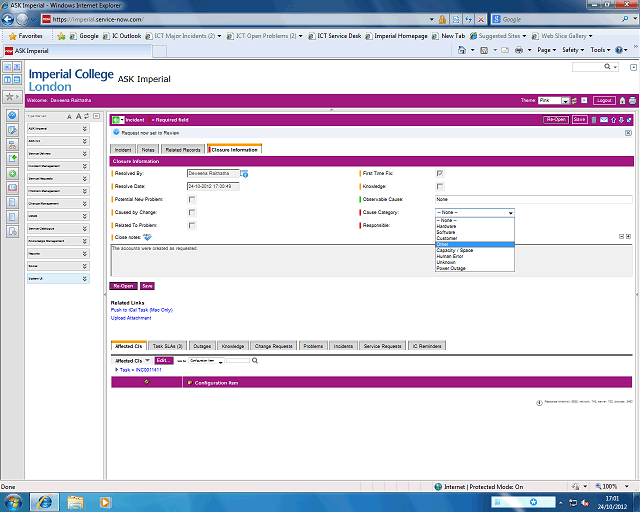Click the green back arrow beside Incident
The width and height of the screenshot is (640, 512).
coord(118,119)
